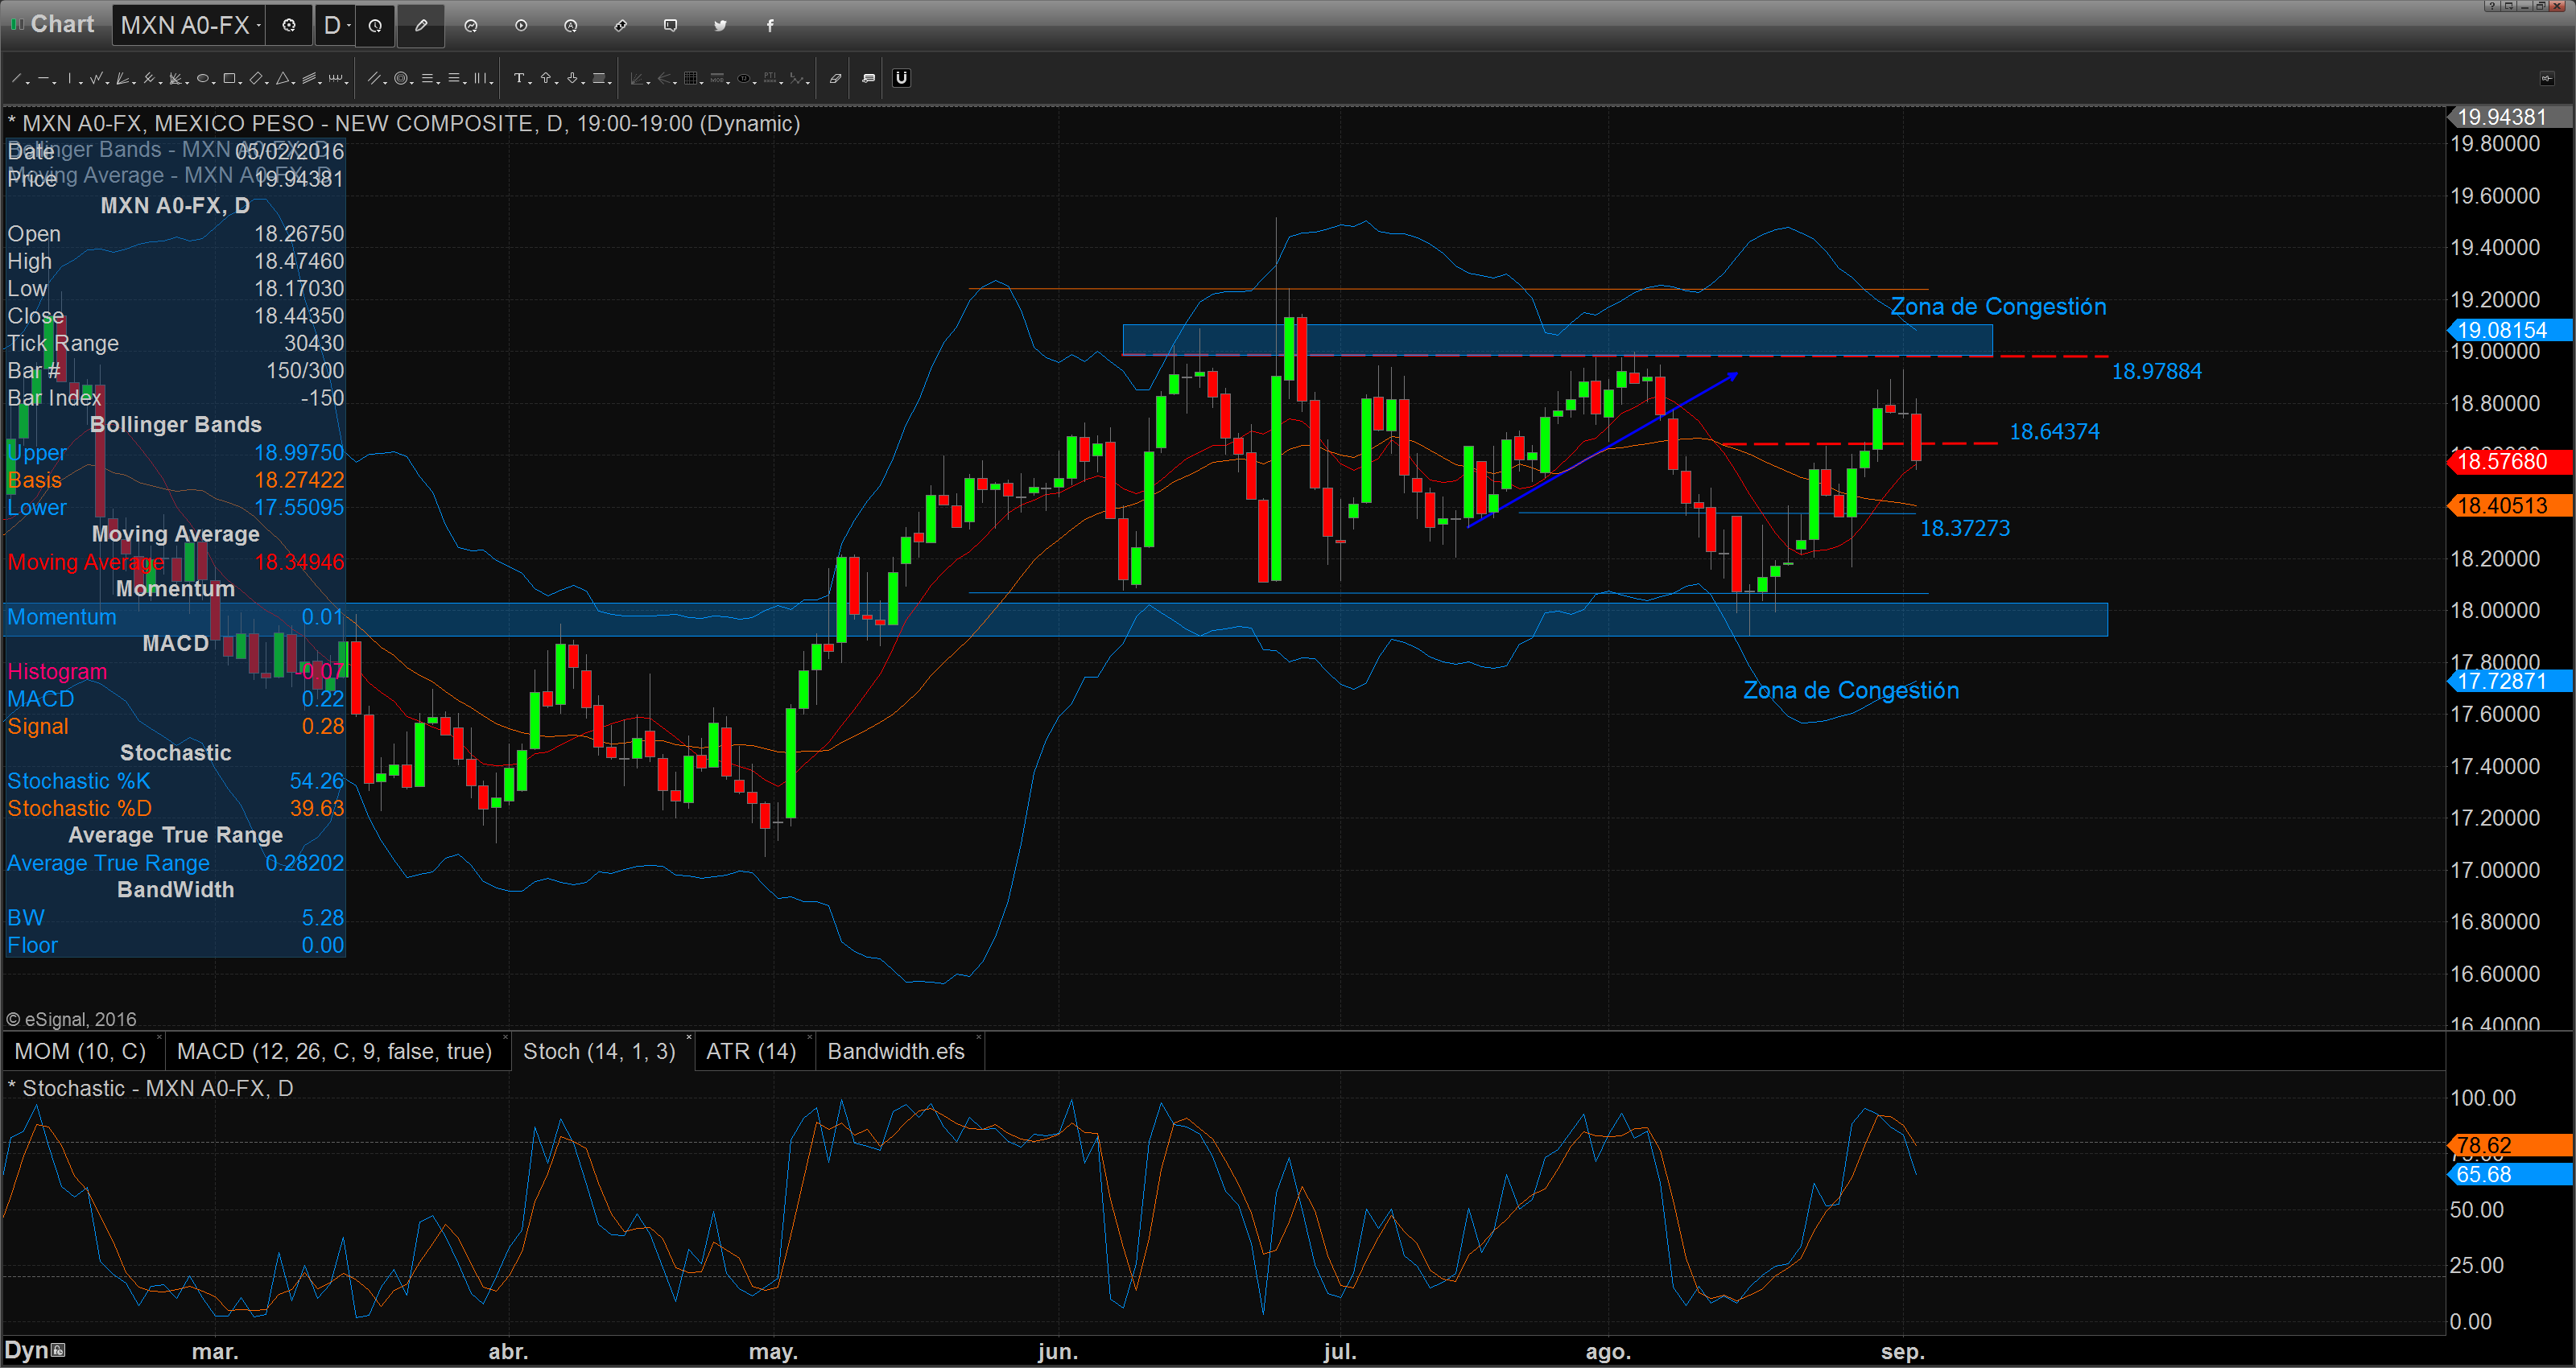Expand the diamond shape tool dropdown
Viewport: 2576px width, 1368px height.
pyautogui.click(x=267, y=82)
